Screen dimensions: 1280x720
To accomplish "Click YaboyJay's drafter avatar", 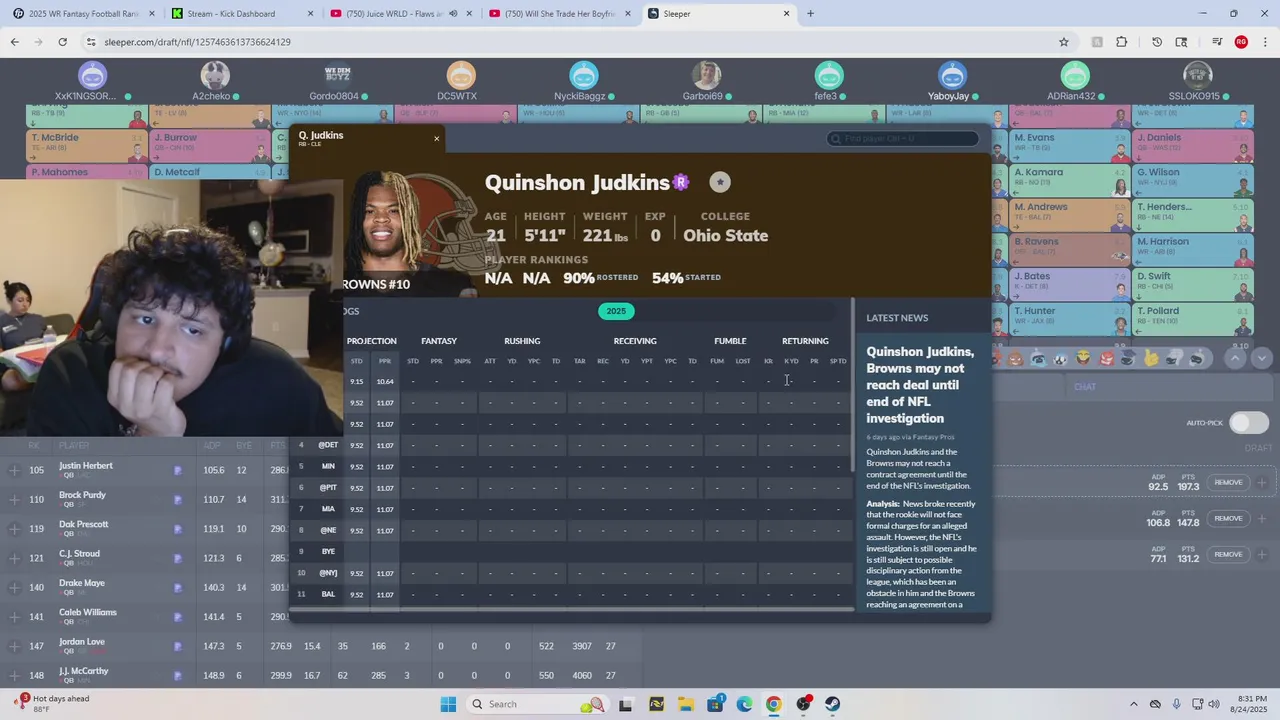I will tap(952, 75).
